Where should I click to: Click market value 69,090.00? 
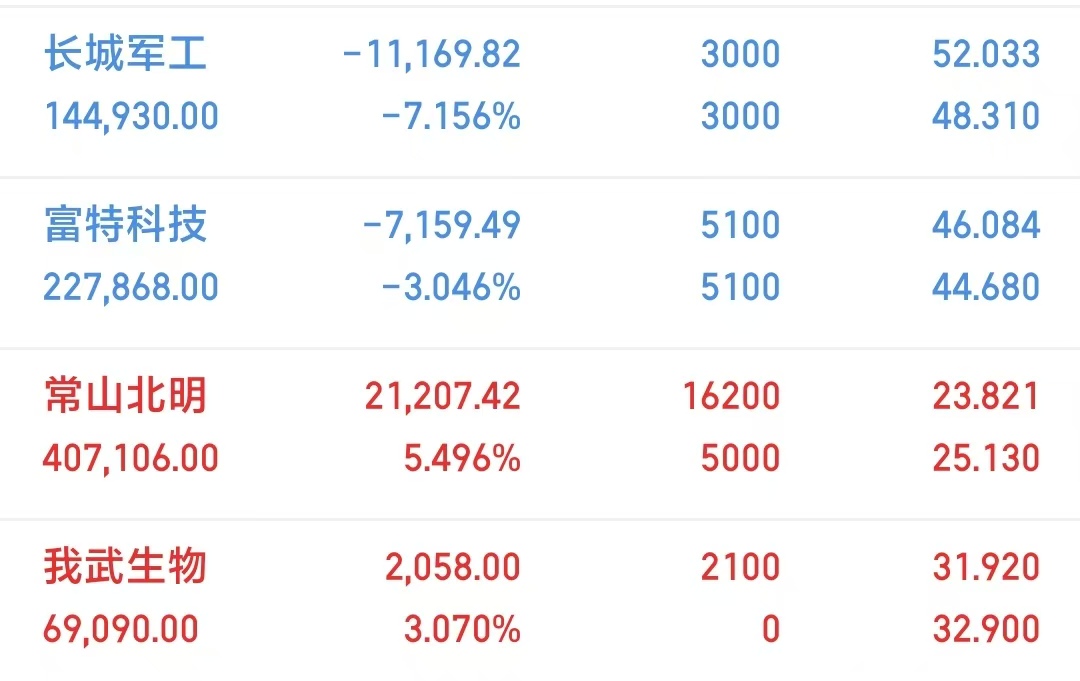pos(121,630)
